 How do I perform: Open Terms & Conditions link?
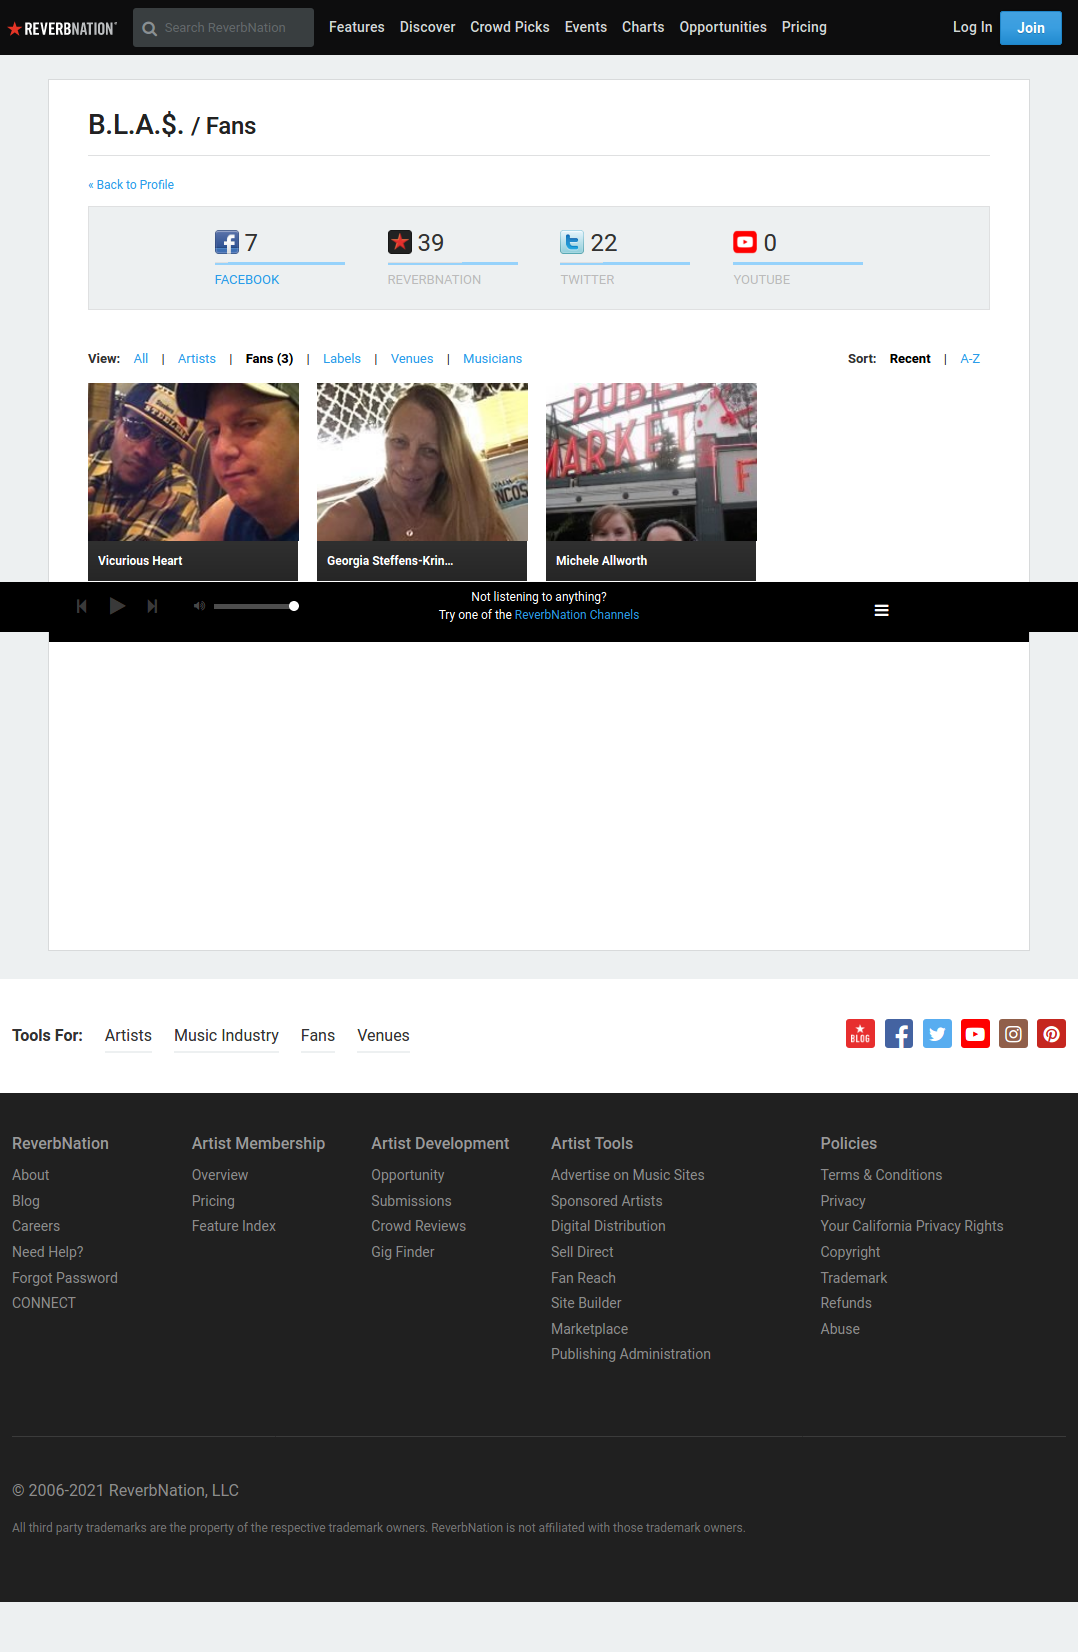pos(881,1175)
